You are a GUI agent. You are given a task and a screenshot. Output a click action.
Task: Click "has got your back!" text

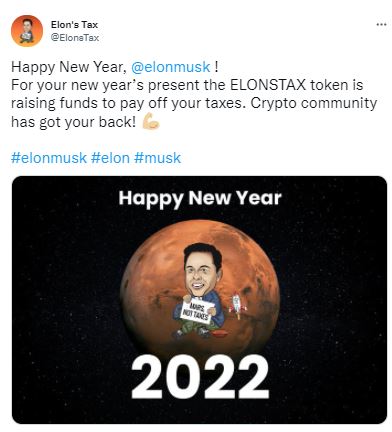coord(73,122)
